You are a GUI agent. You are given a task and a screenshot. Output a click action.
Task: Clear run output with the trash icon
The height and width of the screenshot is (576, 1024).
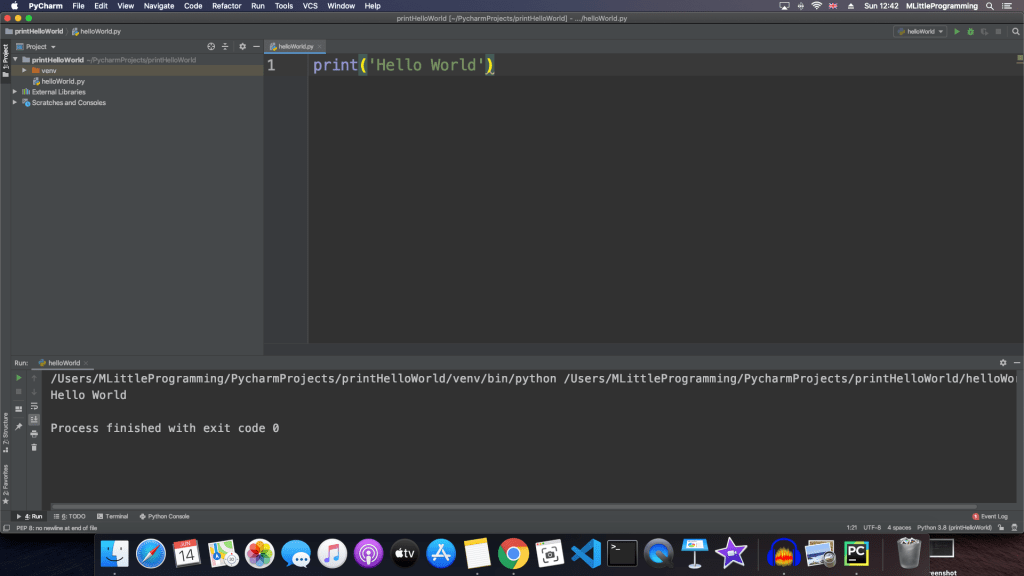click(34, 447)
